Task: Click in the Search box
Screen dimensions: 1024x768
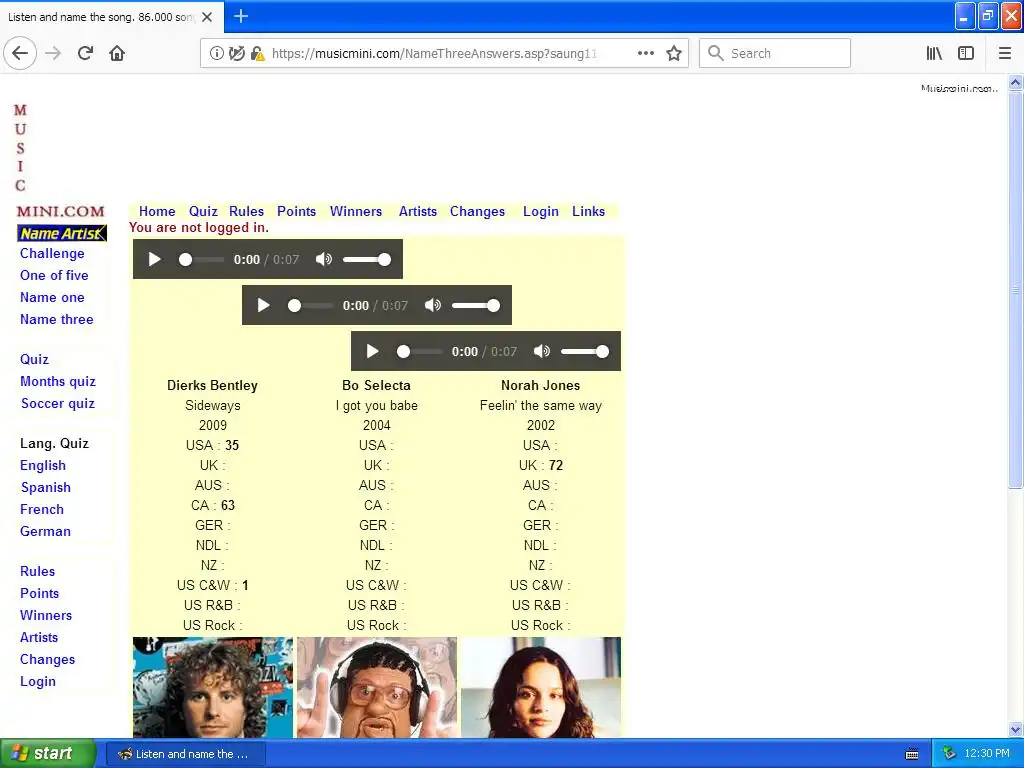Action: (775, 53)
